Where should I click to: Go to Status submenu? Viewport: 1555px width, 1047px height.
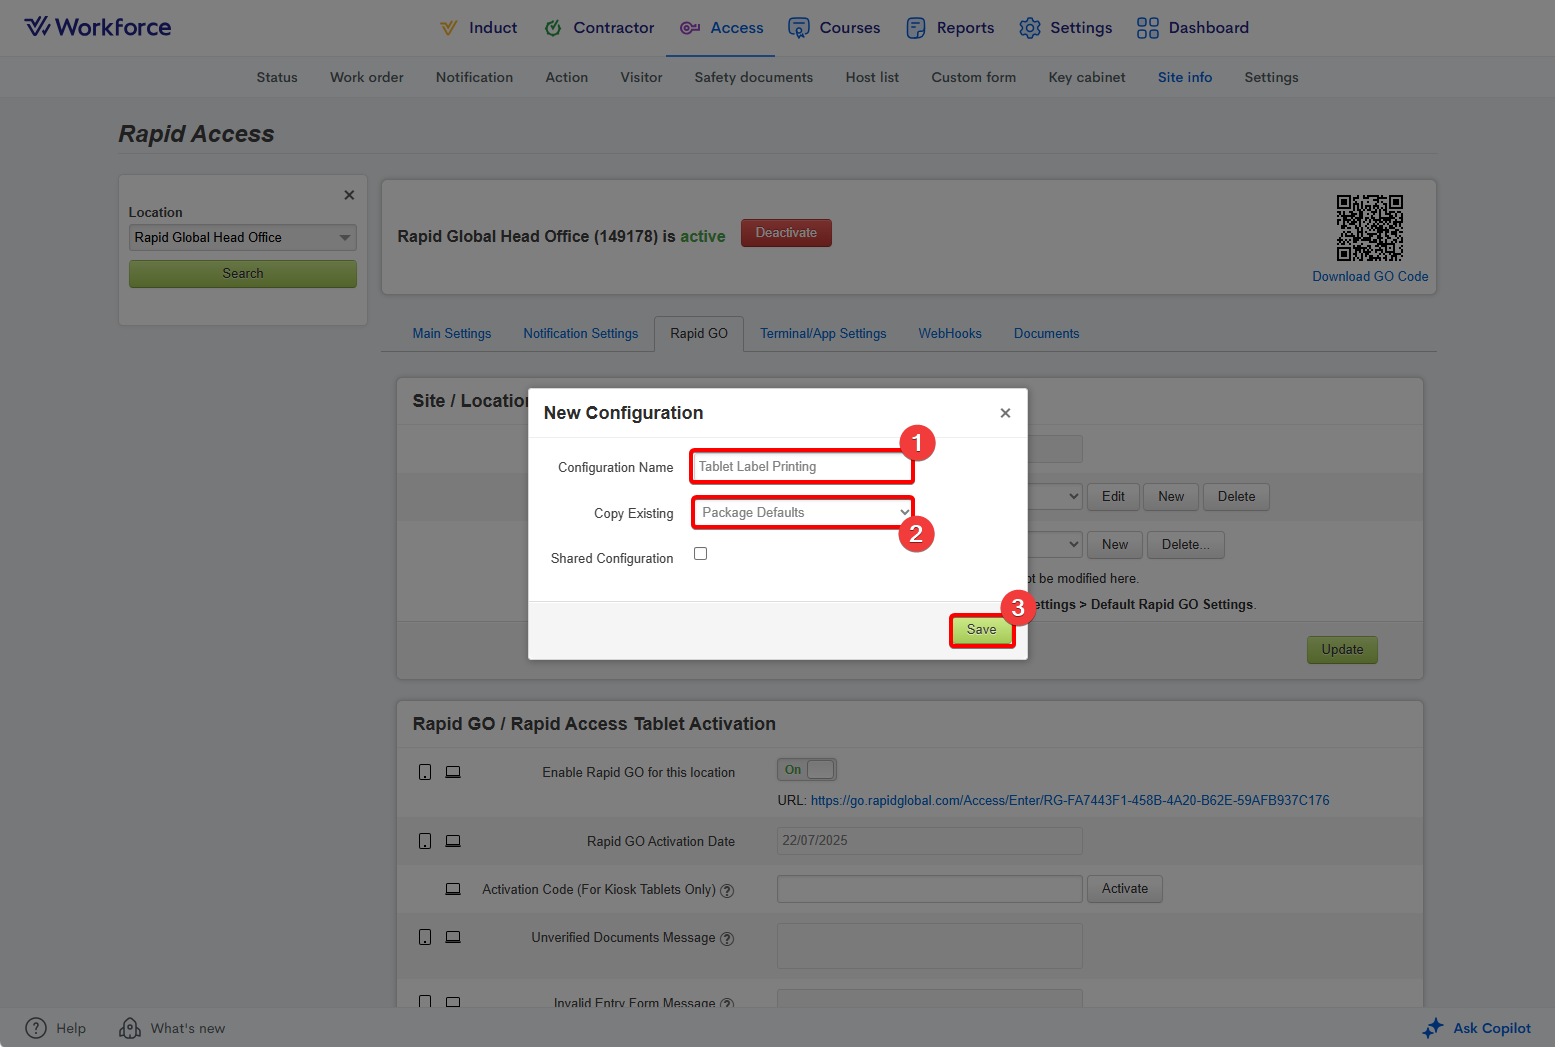click(277, 77)
